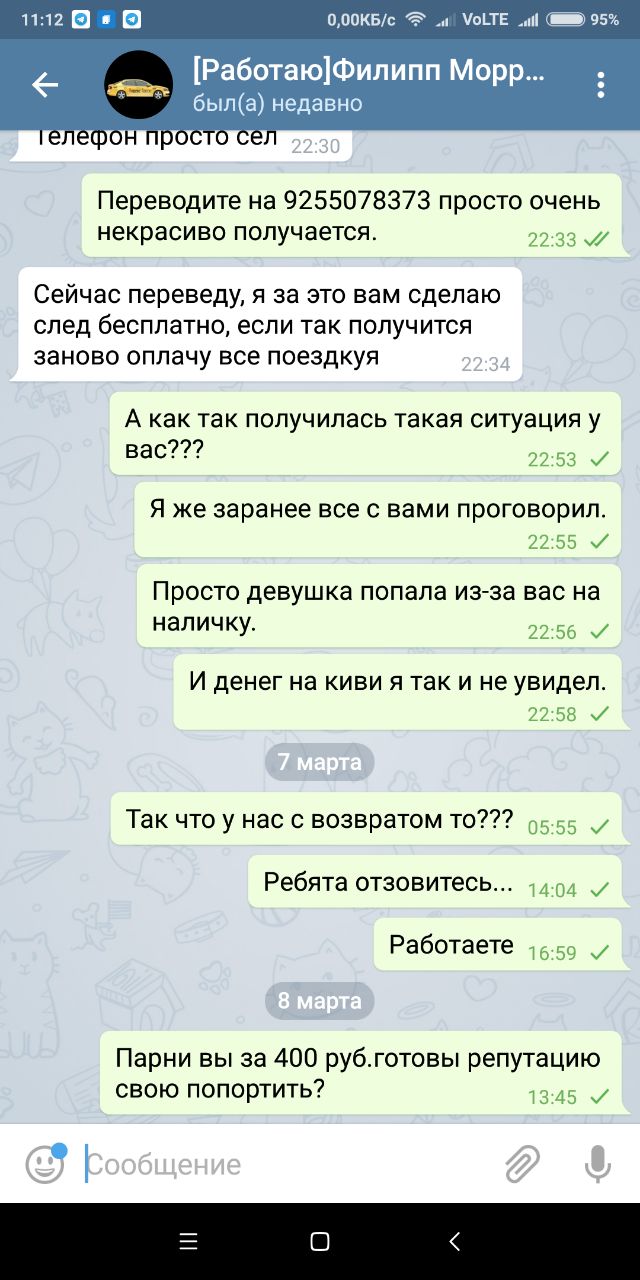Image resolution: width=640 pixels, height=1280 pixels.
Task: Select the short message Работаете
Action: (498, 945)
